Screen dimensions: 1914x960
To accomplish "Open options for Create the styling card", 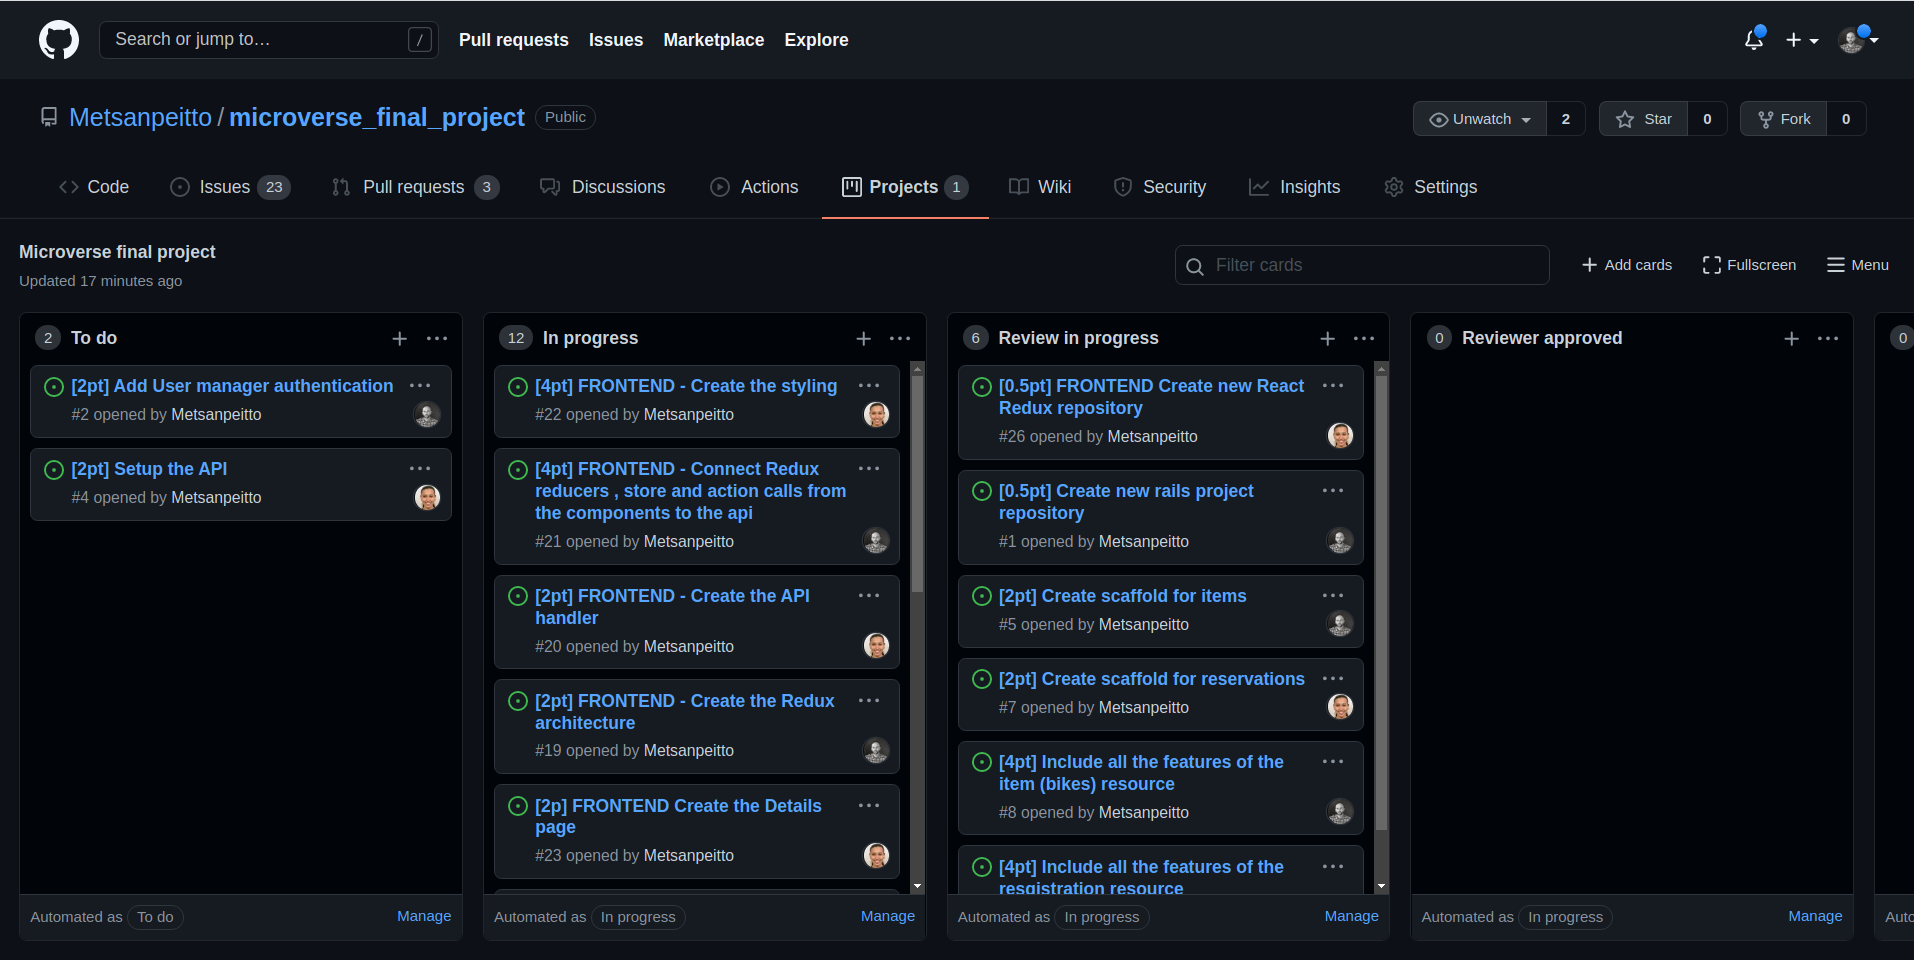I will [869, 386].
